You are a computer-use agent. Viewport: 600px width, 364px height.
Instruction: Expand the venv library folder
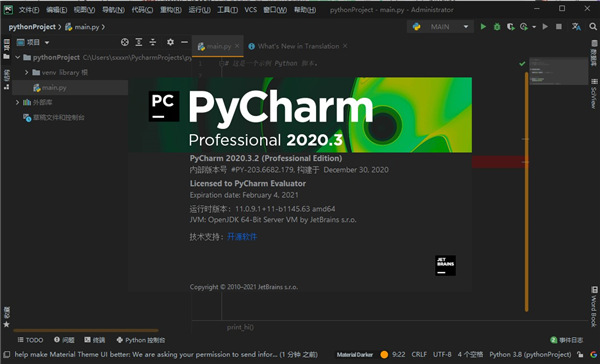pyautogui.click(x=26, y=72)
